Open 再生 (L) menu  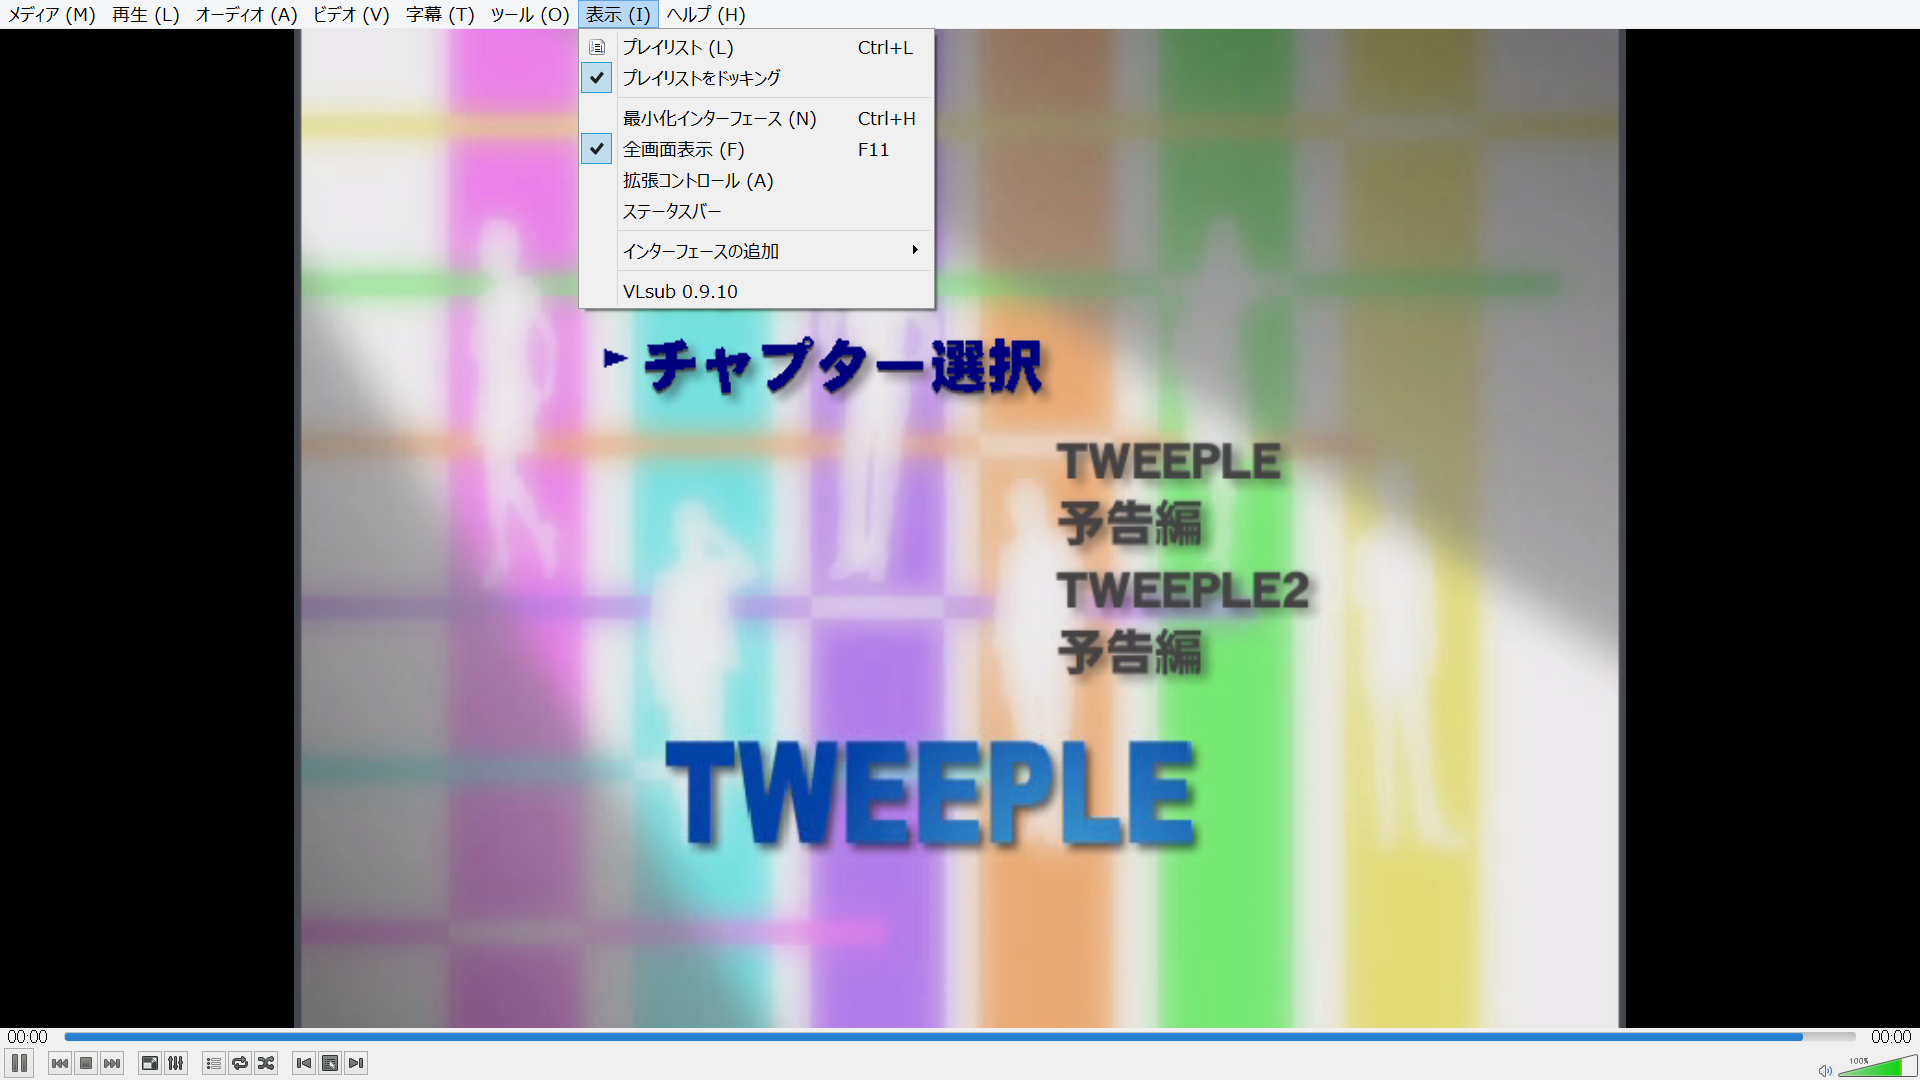pos(146,14)
